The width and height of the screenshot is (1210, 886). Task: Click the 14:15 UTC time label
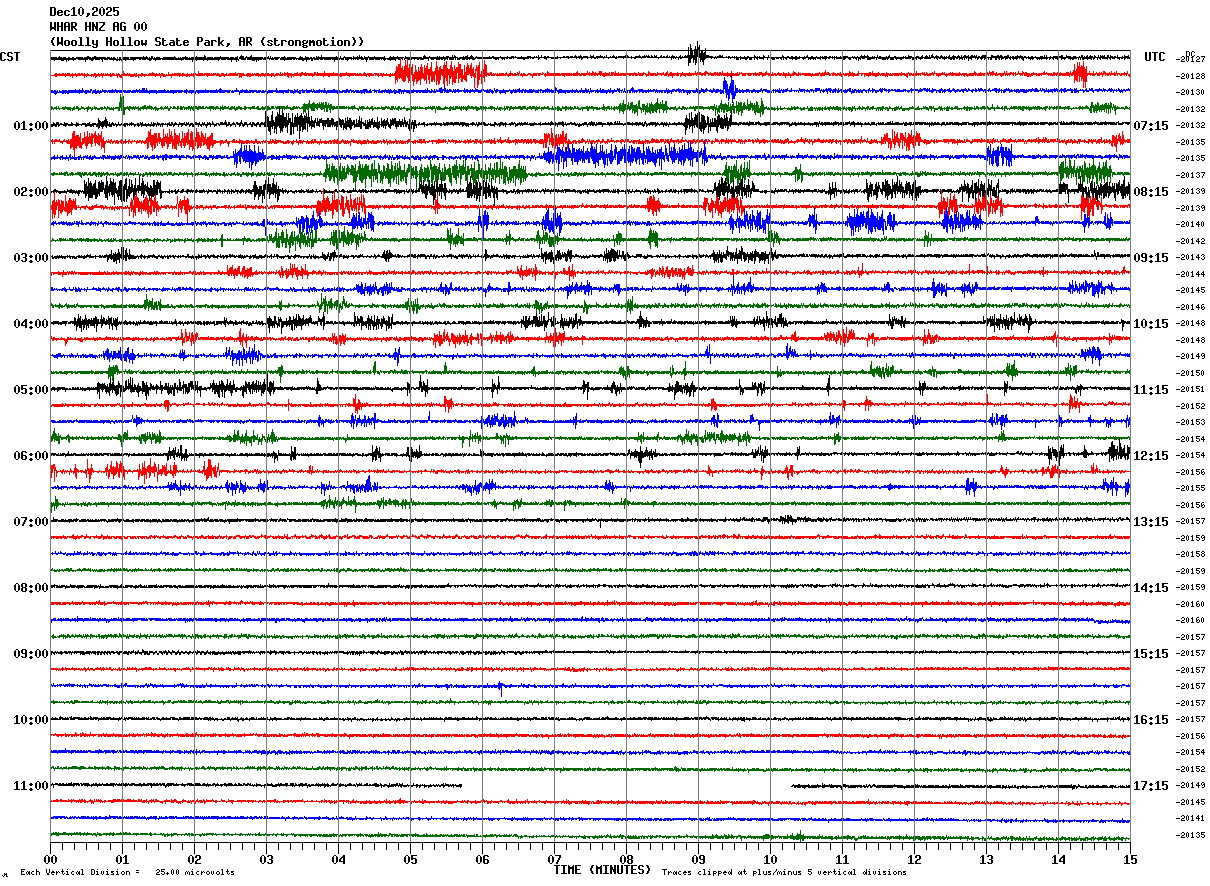1151,588
